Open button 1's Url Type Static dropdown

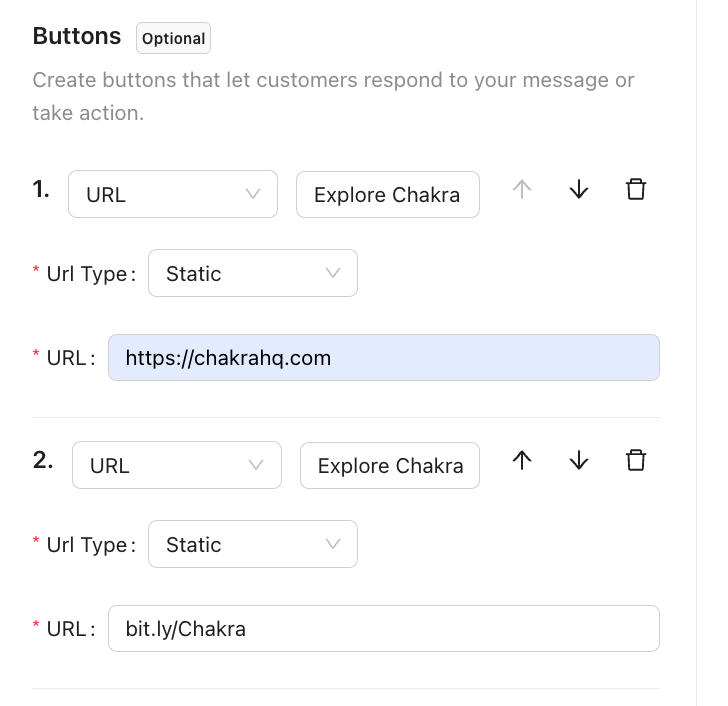[252, 274]
